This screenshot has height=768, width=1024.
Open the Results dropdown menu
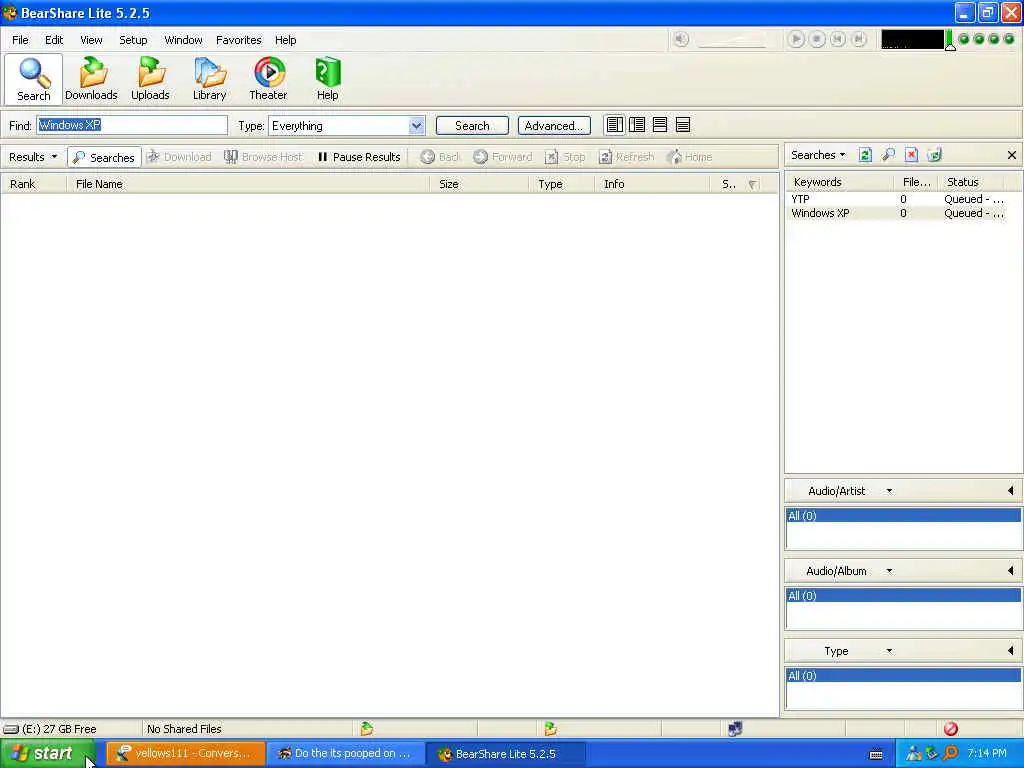33,157
